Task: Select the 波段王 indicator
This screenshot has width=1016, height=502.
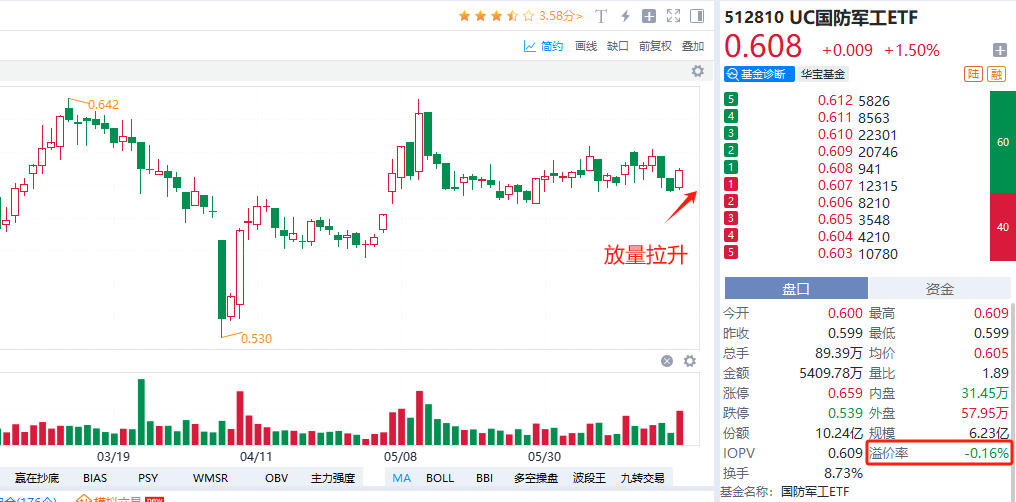Action: click(x=590, y=479)
